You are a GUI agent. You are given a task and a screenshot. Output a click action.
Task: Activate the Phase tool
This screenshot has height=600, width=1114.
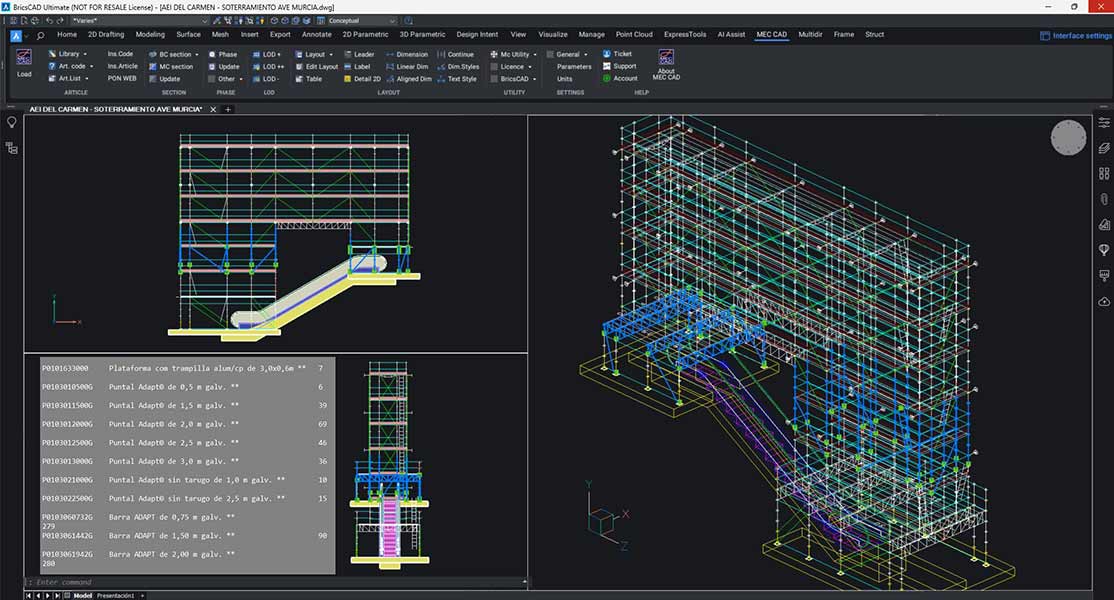click(x=225, y=53)
